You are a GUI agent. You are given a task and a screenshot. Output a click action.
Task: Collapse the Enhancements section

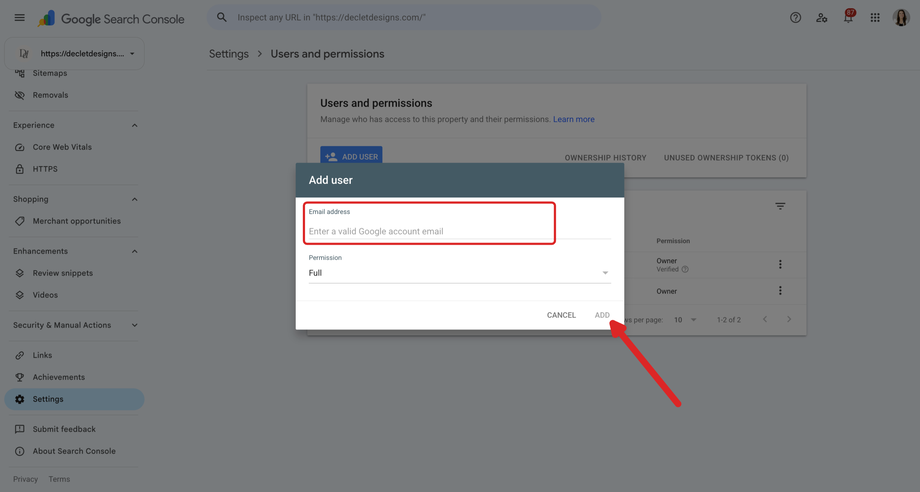(134, 251)
